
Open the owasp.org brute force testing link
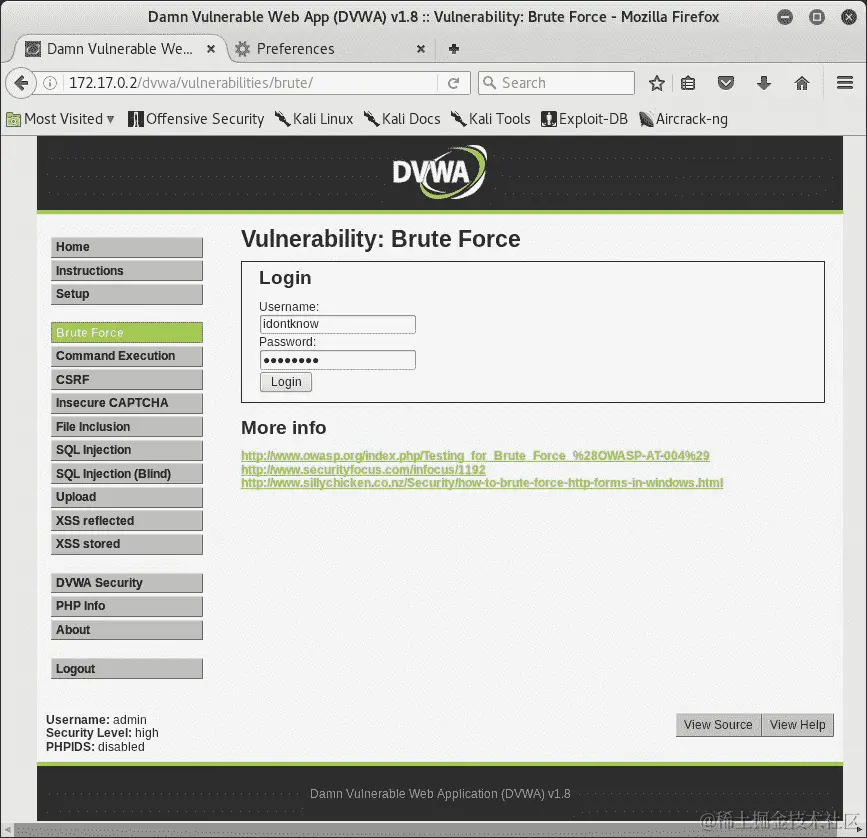(475, 455)
